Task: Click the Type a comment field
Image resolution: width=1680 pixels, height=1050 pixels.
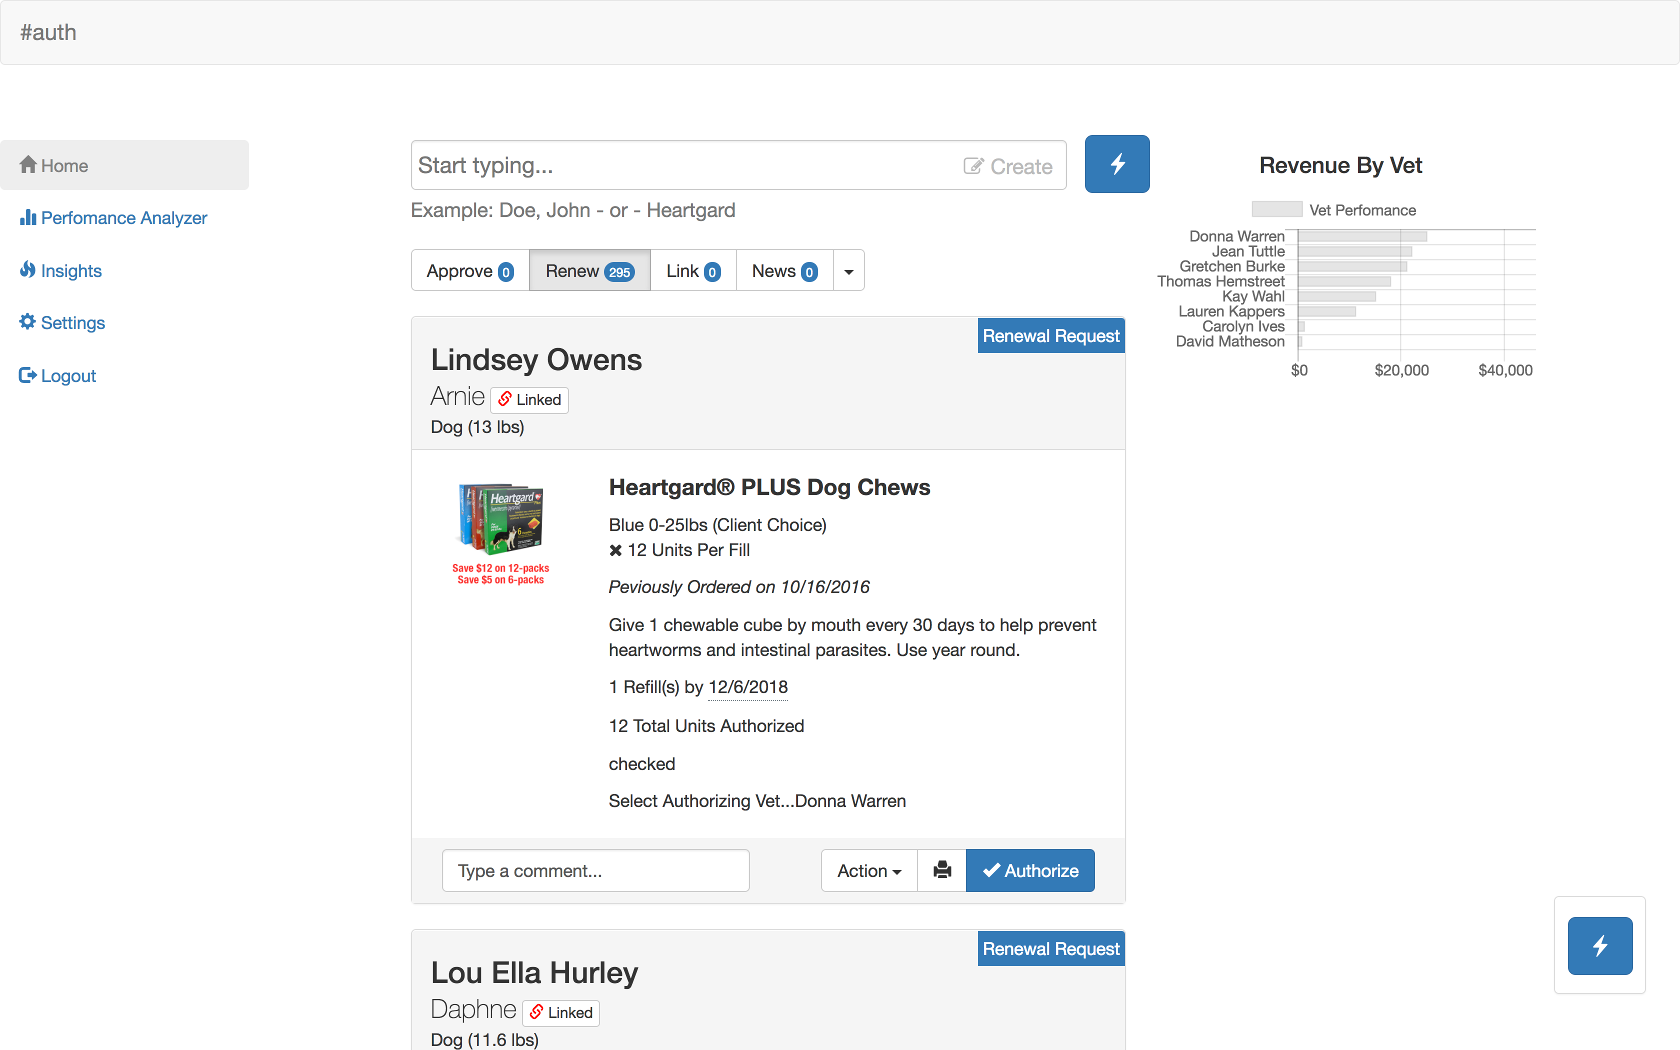Action: (595, 871)
